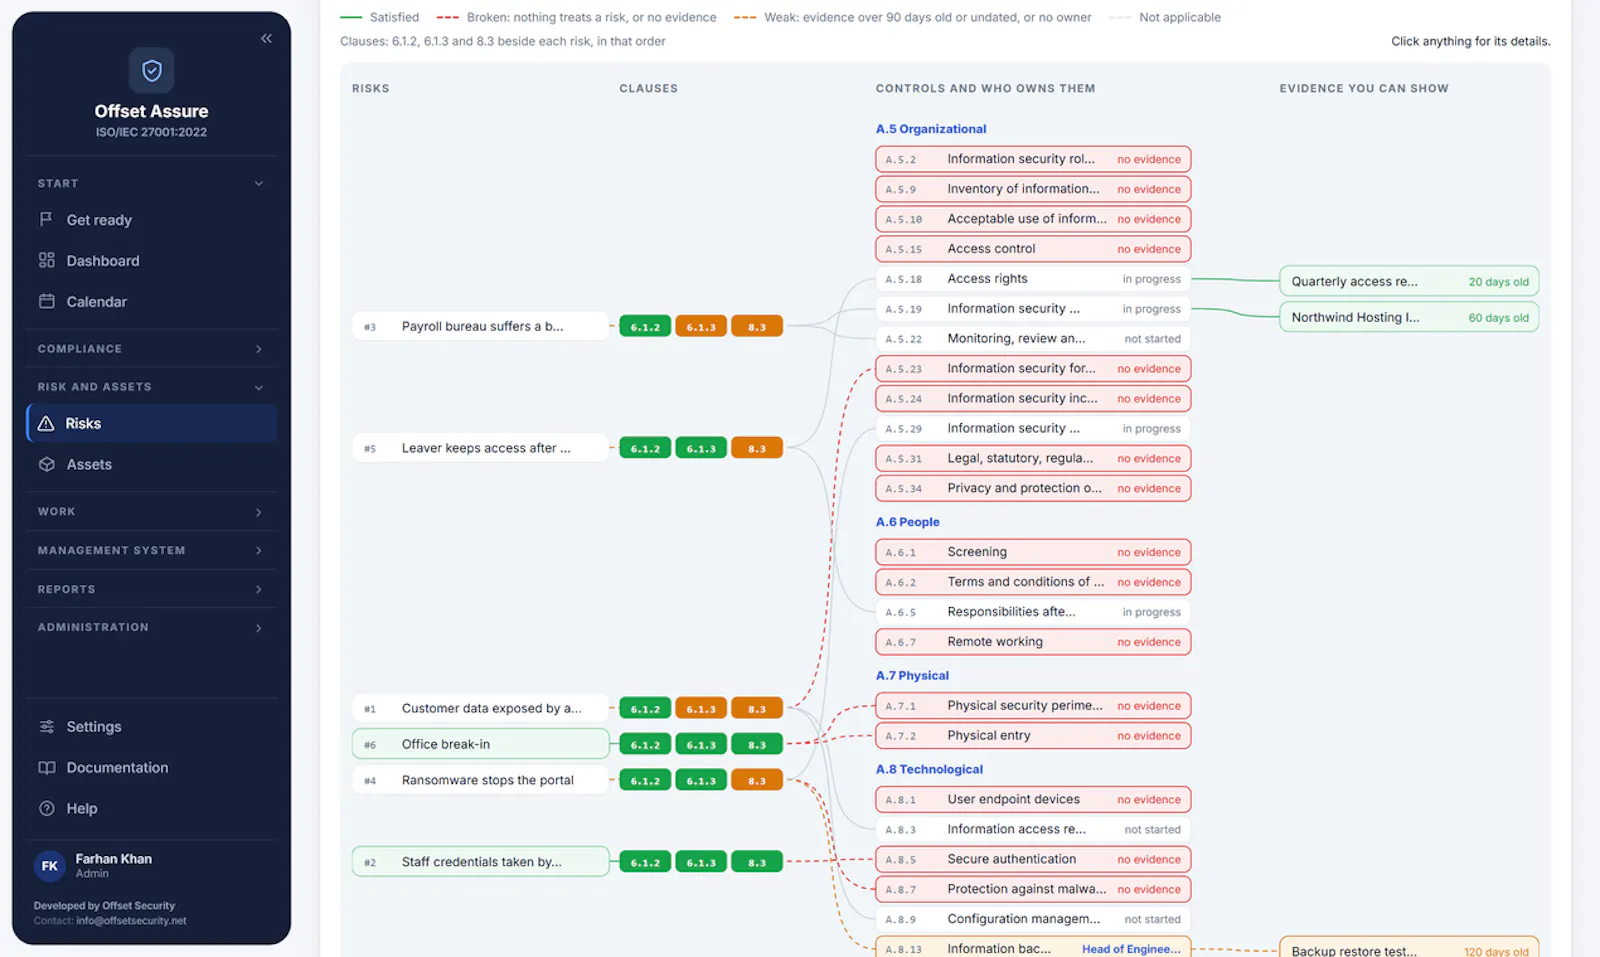The width and height of the screenshot is (1600, 957).
Task: Open risk 'Leaver keeps access after ...'
Action: pyautogui.click(x=480, y=448)
